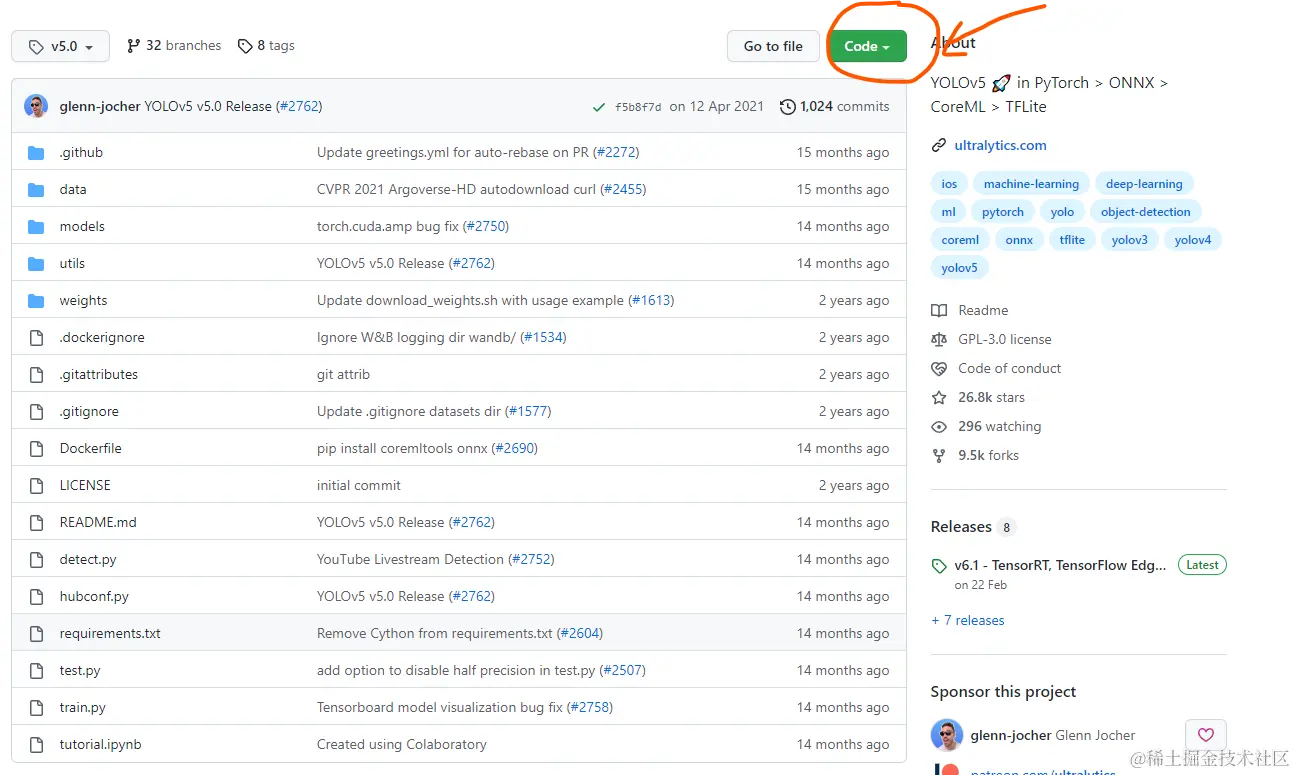Open the 1,024 commits history
1296x775 pixels.
(x=834, y=106)
